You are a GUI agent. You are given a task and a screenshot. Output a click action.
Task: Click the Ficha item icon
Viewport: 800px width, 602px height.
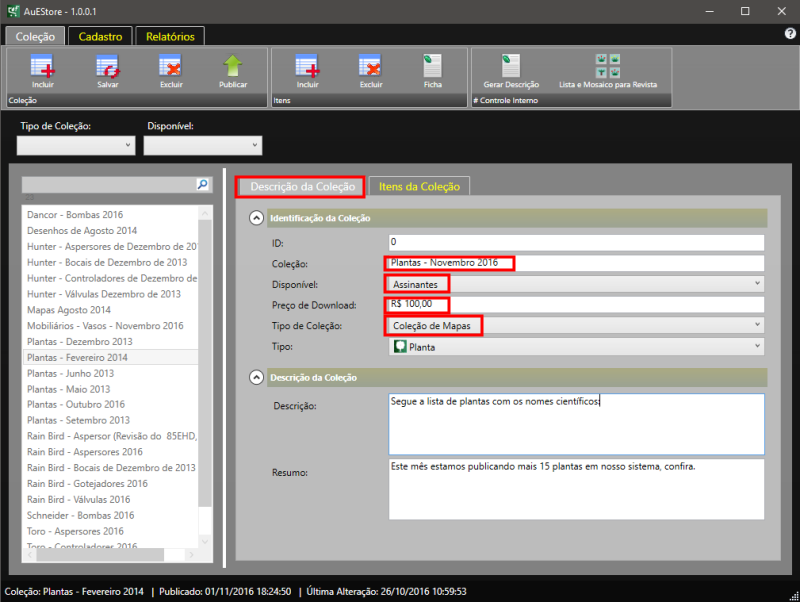(432, 68)
